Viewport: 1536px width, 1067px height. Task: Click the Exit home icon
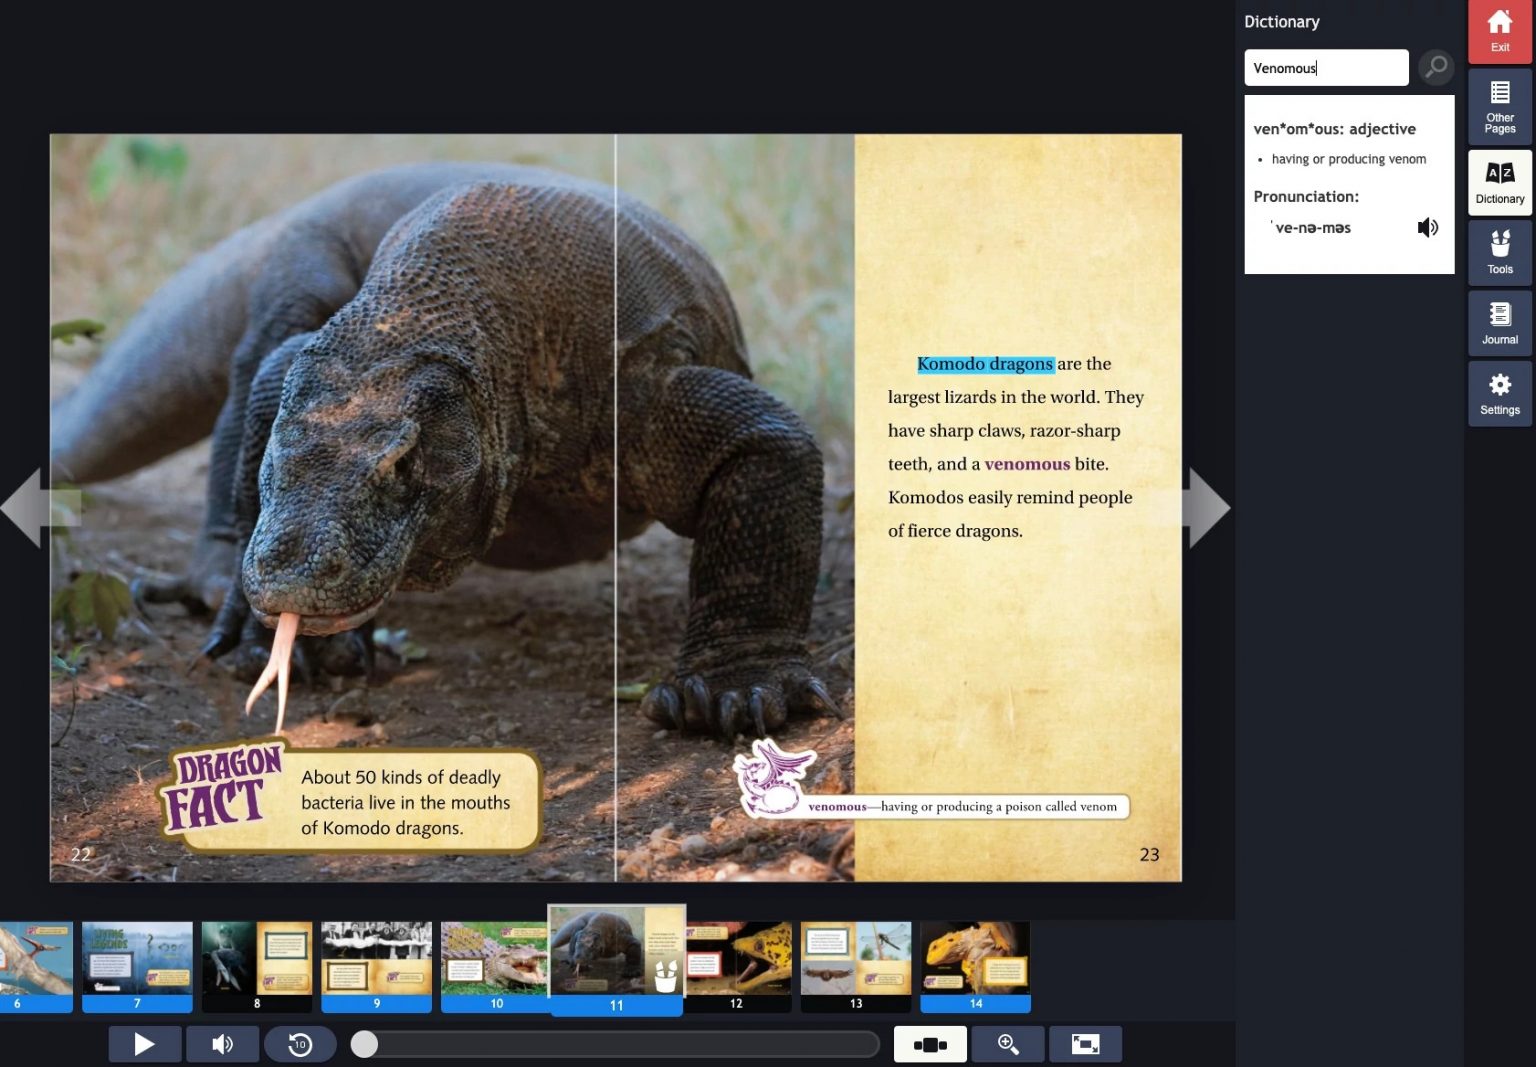tap(1499, 30)
